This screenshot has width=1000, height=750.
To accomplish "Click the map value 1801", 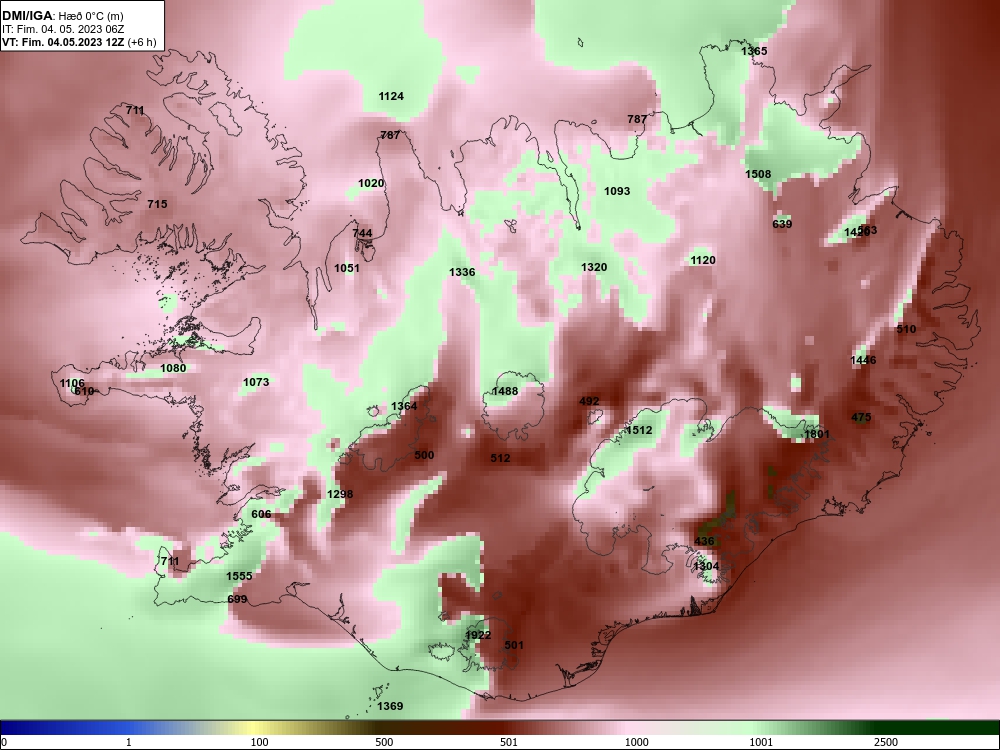I will 817,434.
